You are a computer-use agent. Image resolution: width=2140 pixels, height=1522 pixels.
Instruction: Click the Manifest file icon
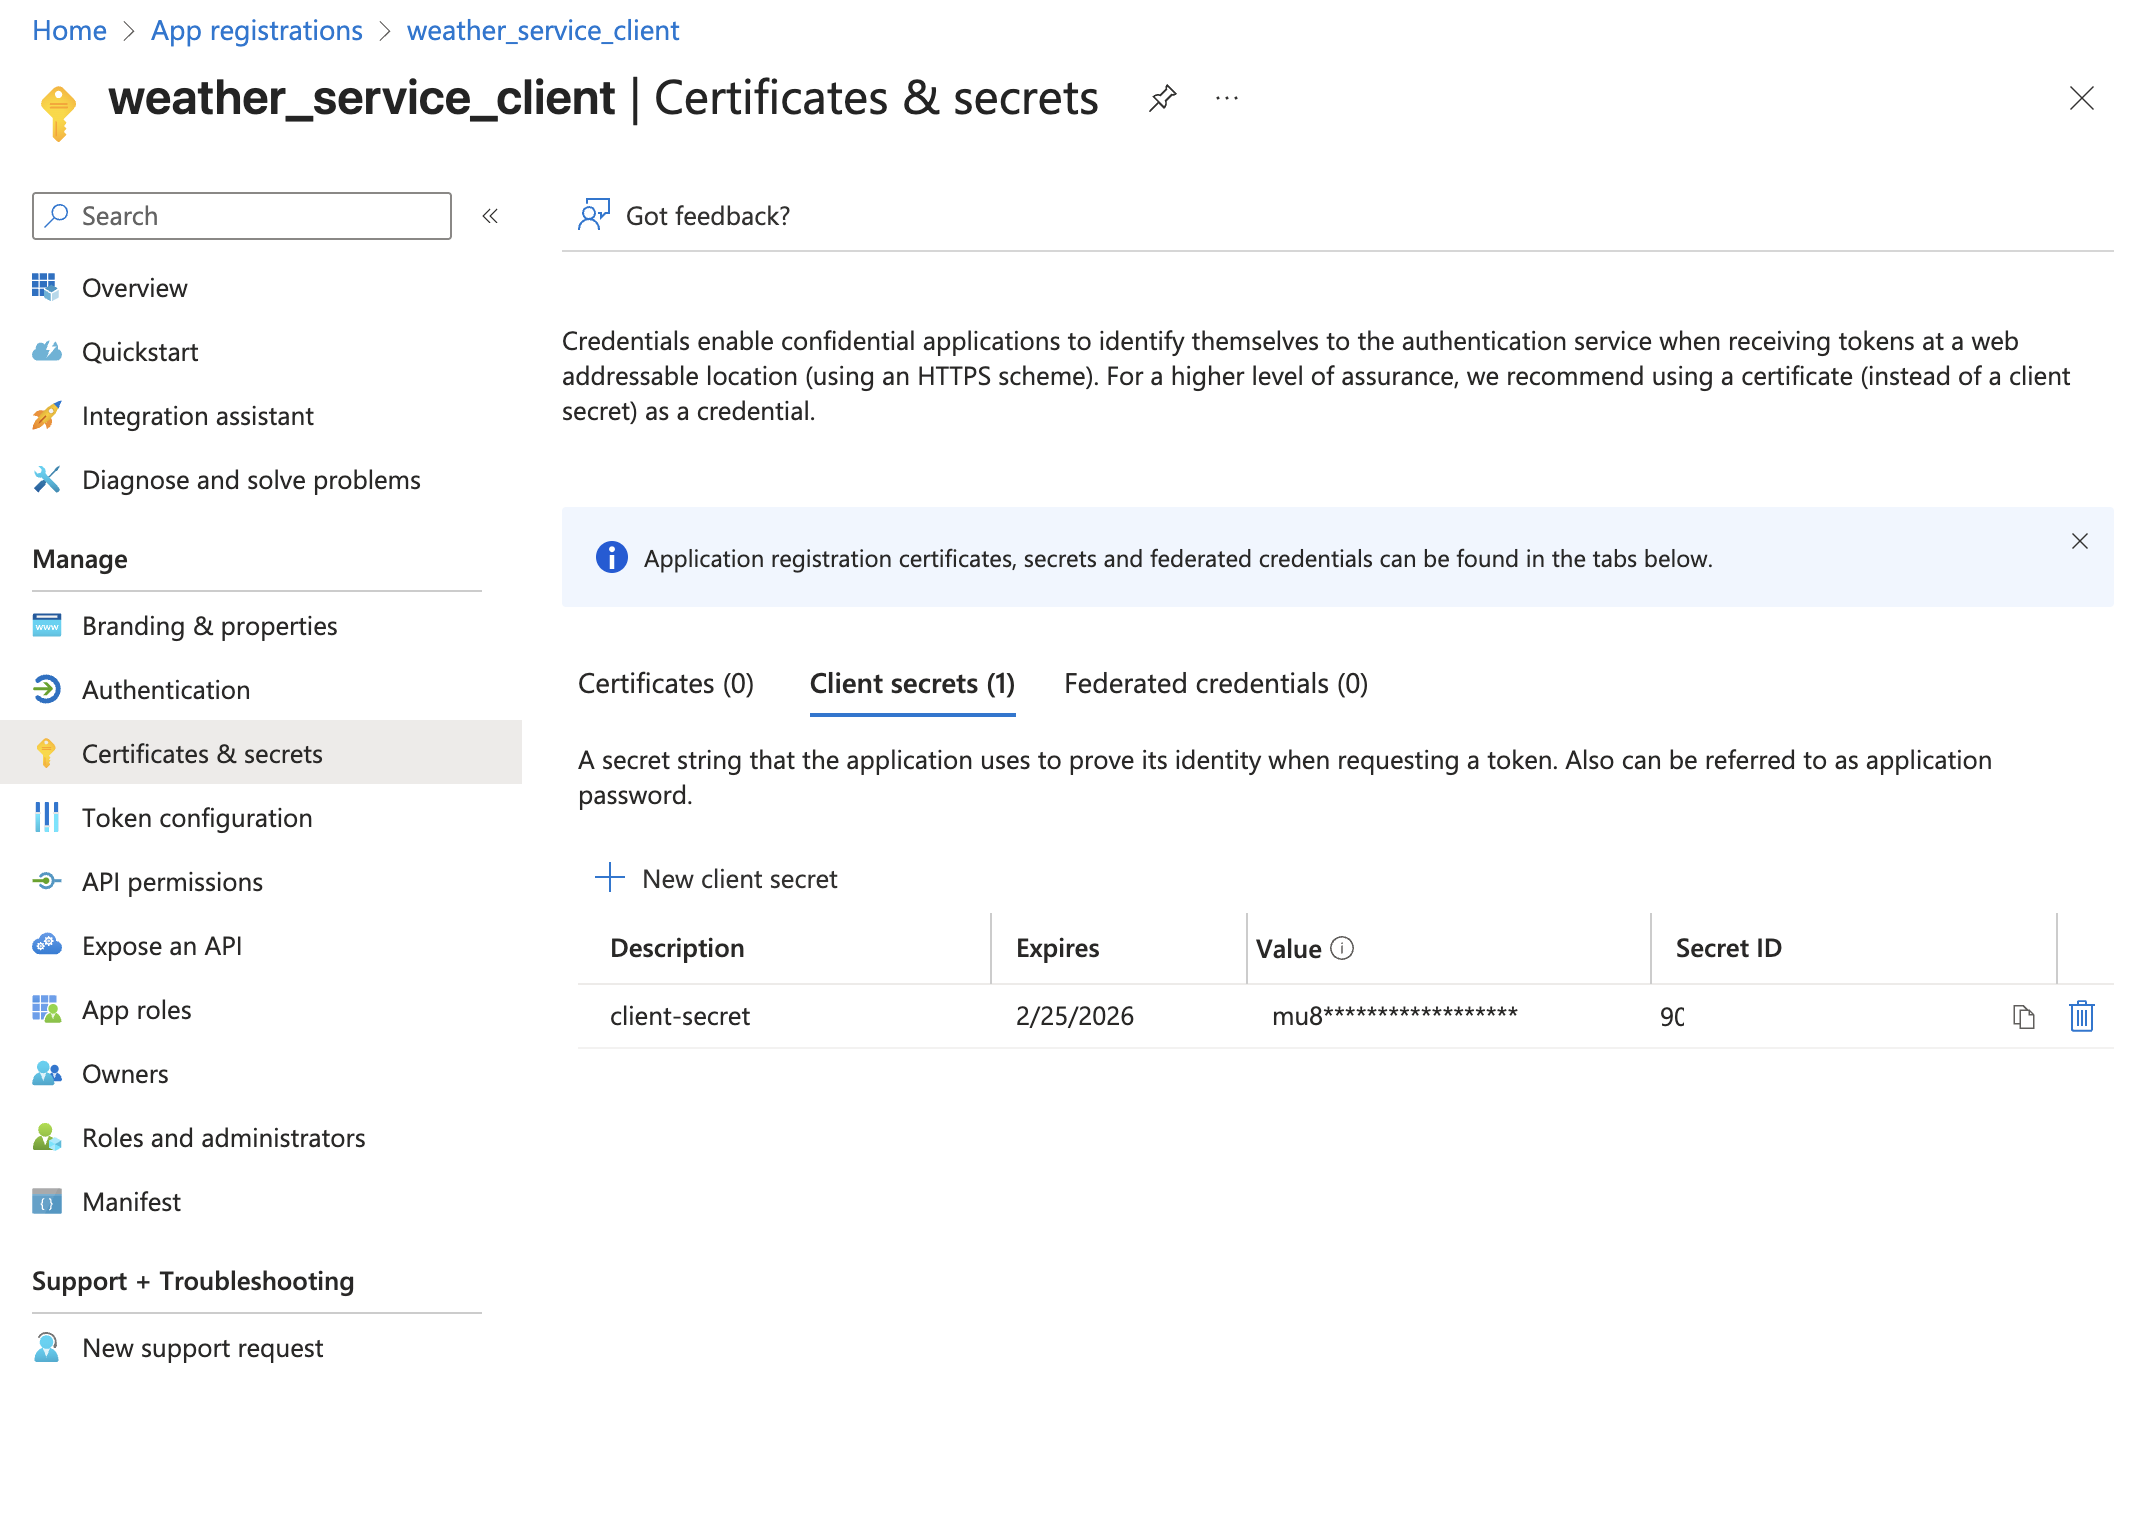[46, 1201]
